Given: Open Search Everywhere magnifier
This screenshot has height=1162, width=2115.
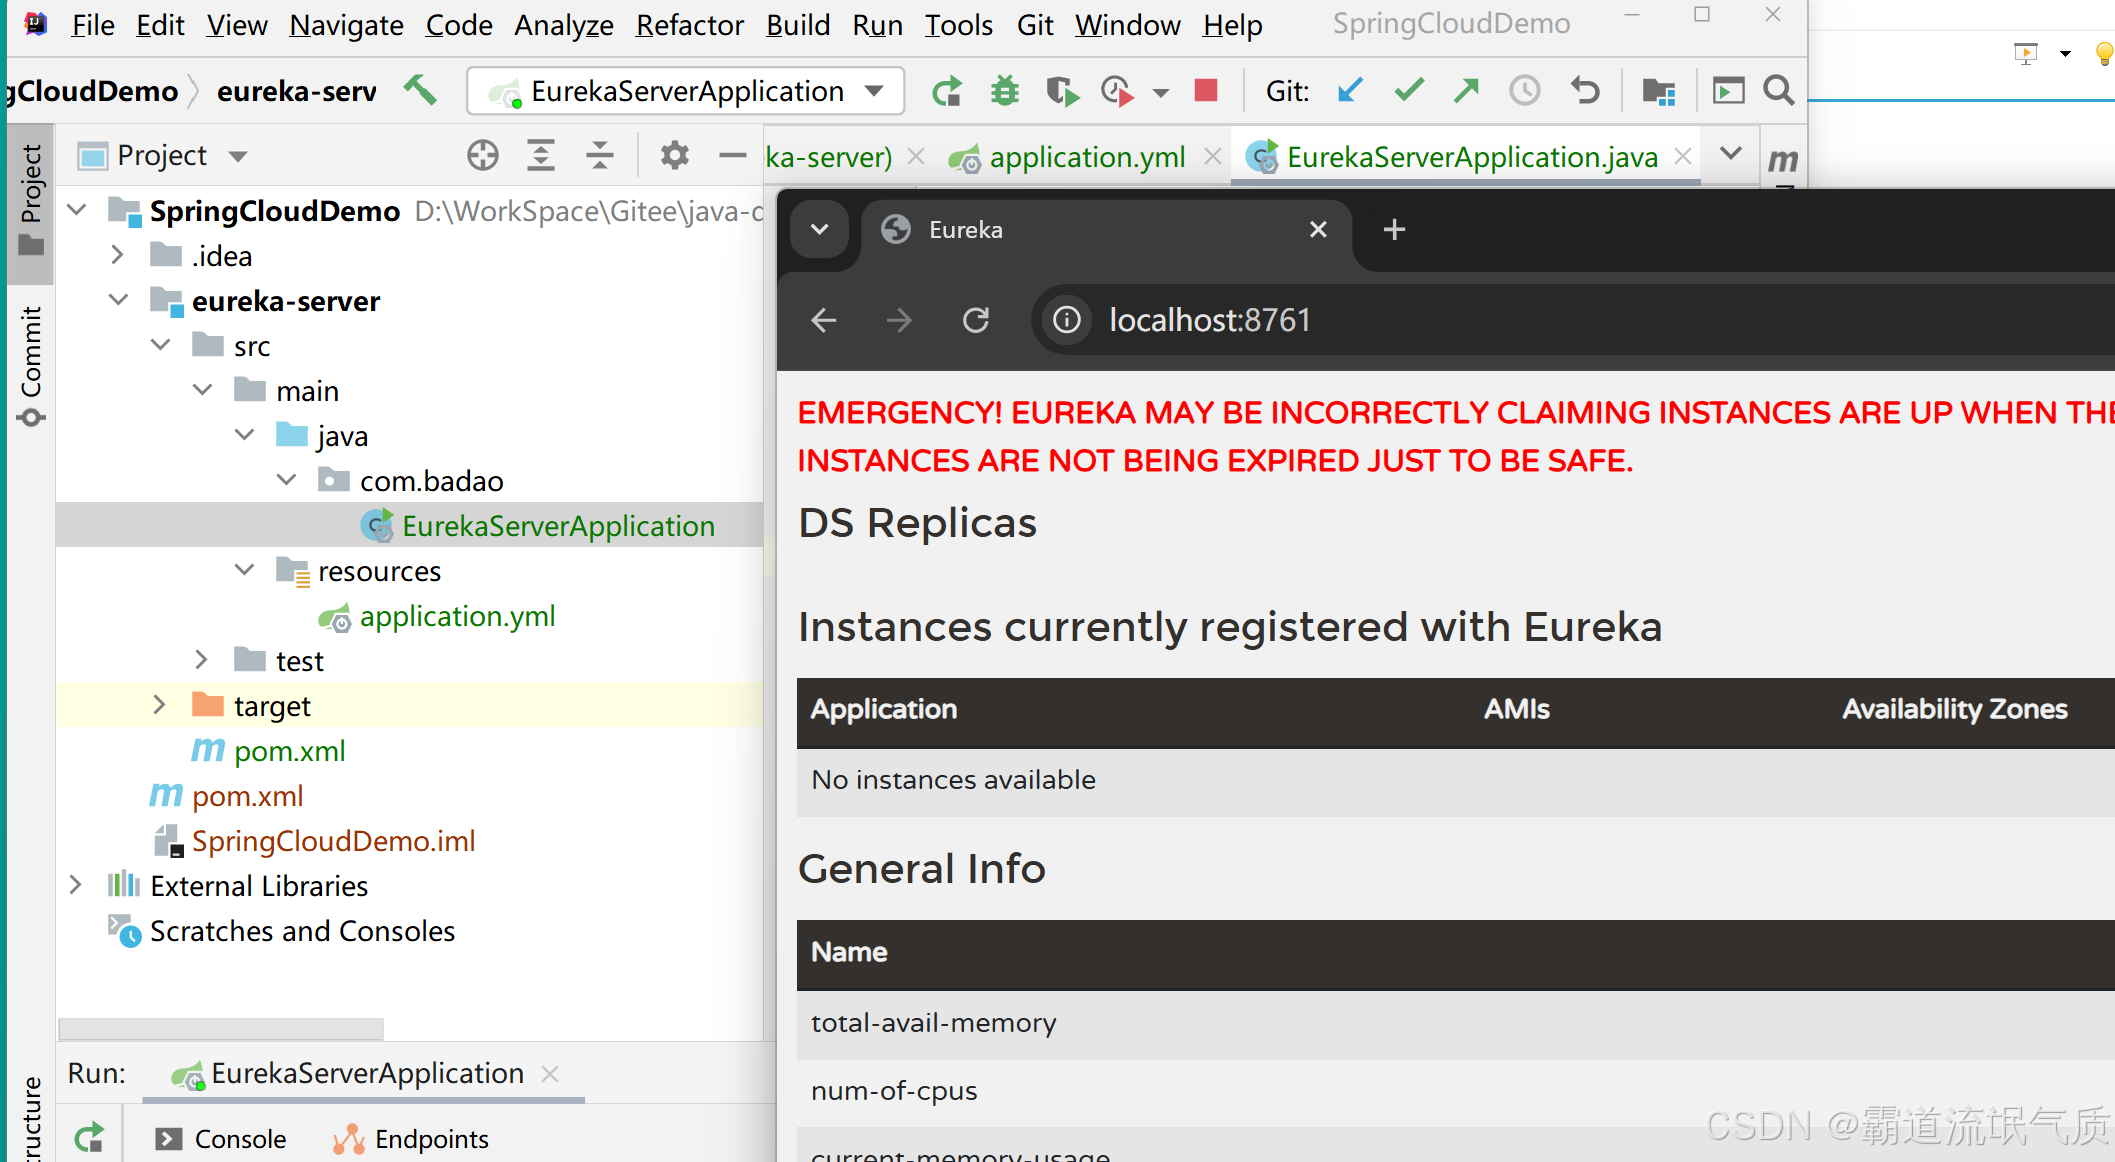Looking at the screenshot, I should pyautogui.click(x=1779, y=91).
